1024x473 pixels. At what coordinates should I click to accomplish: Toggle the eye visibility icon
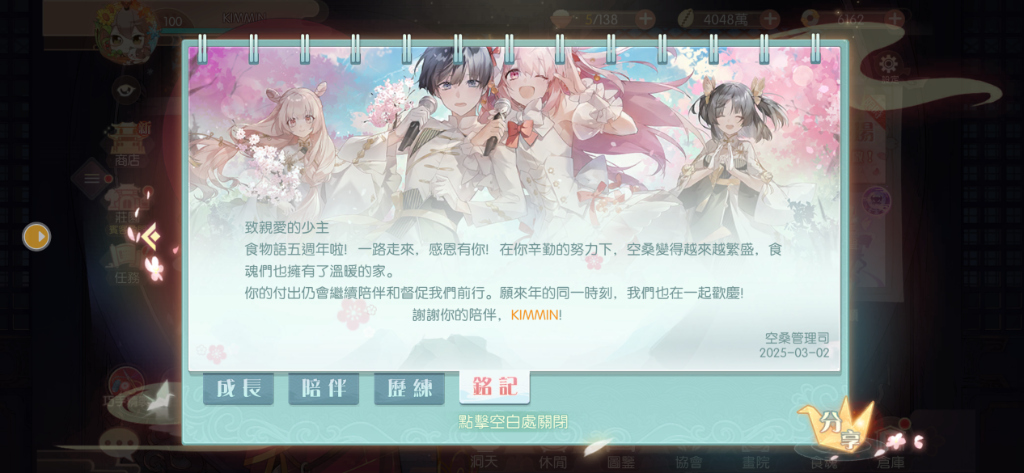tap(126, 90)
